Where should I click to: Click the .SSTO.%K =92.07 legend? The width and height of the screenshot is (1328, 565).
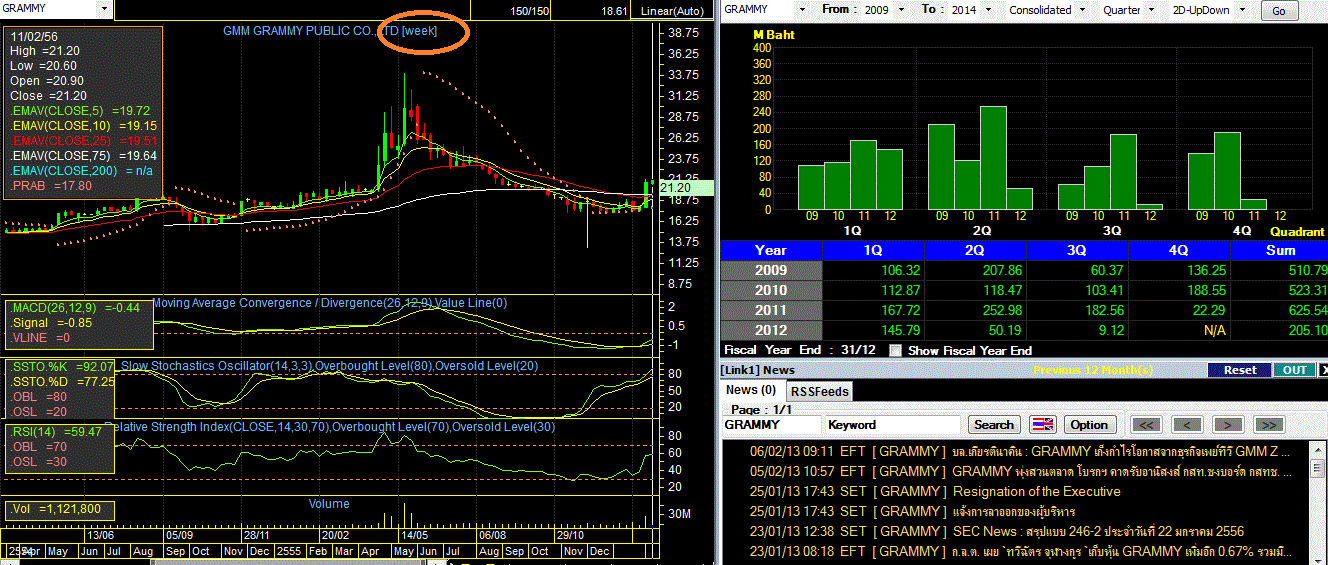(62, 367)
